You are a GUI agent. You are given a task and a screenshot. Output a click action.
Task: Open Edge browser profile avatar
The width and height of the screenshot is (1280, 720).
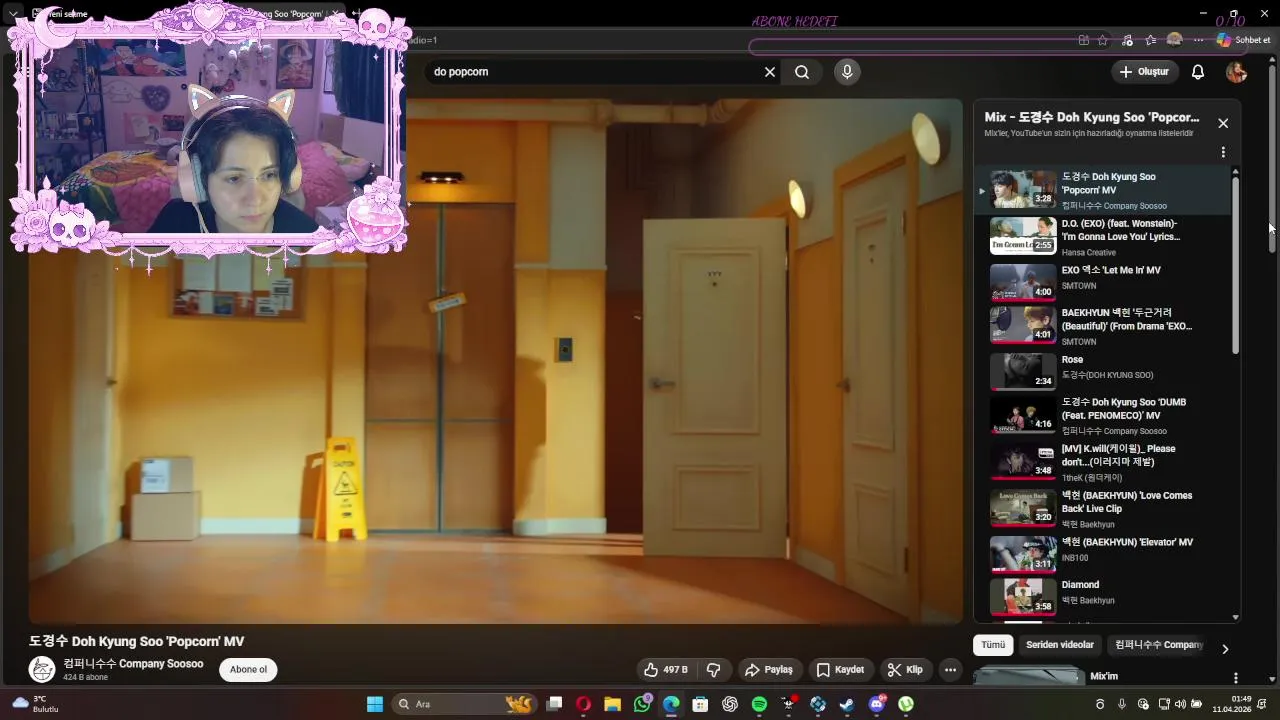pos(1175,40)
